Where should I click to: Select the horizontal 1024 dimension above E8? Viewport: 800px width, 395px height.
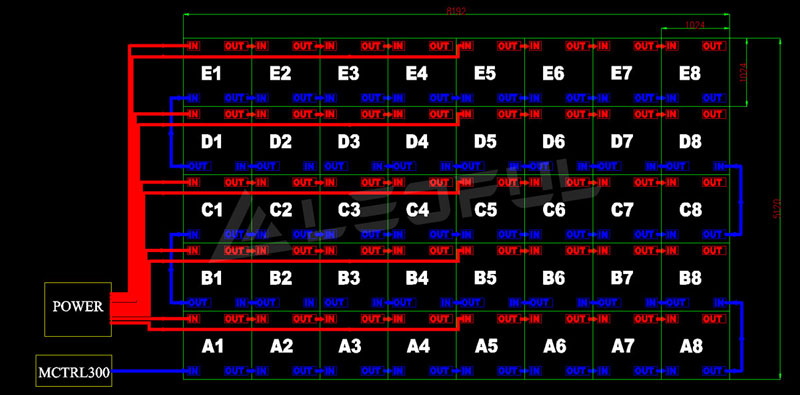click(695, 25)
